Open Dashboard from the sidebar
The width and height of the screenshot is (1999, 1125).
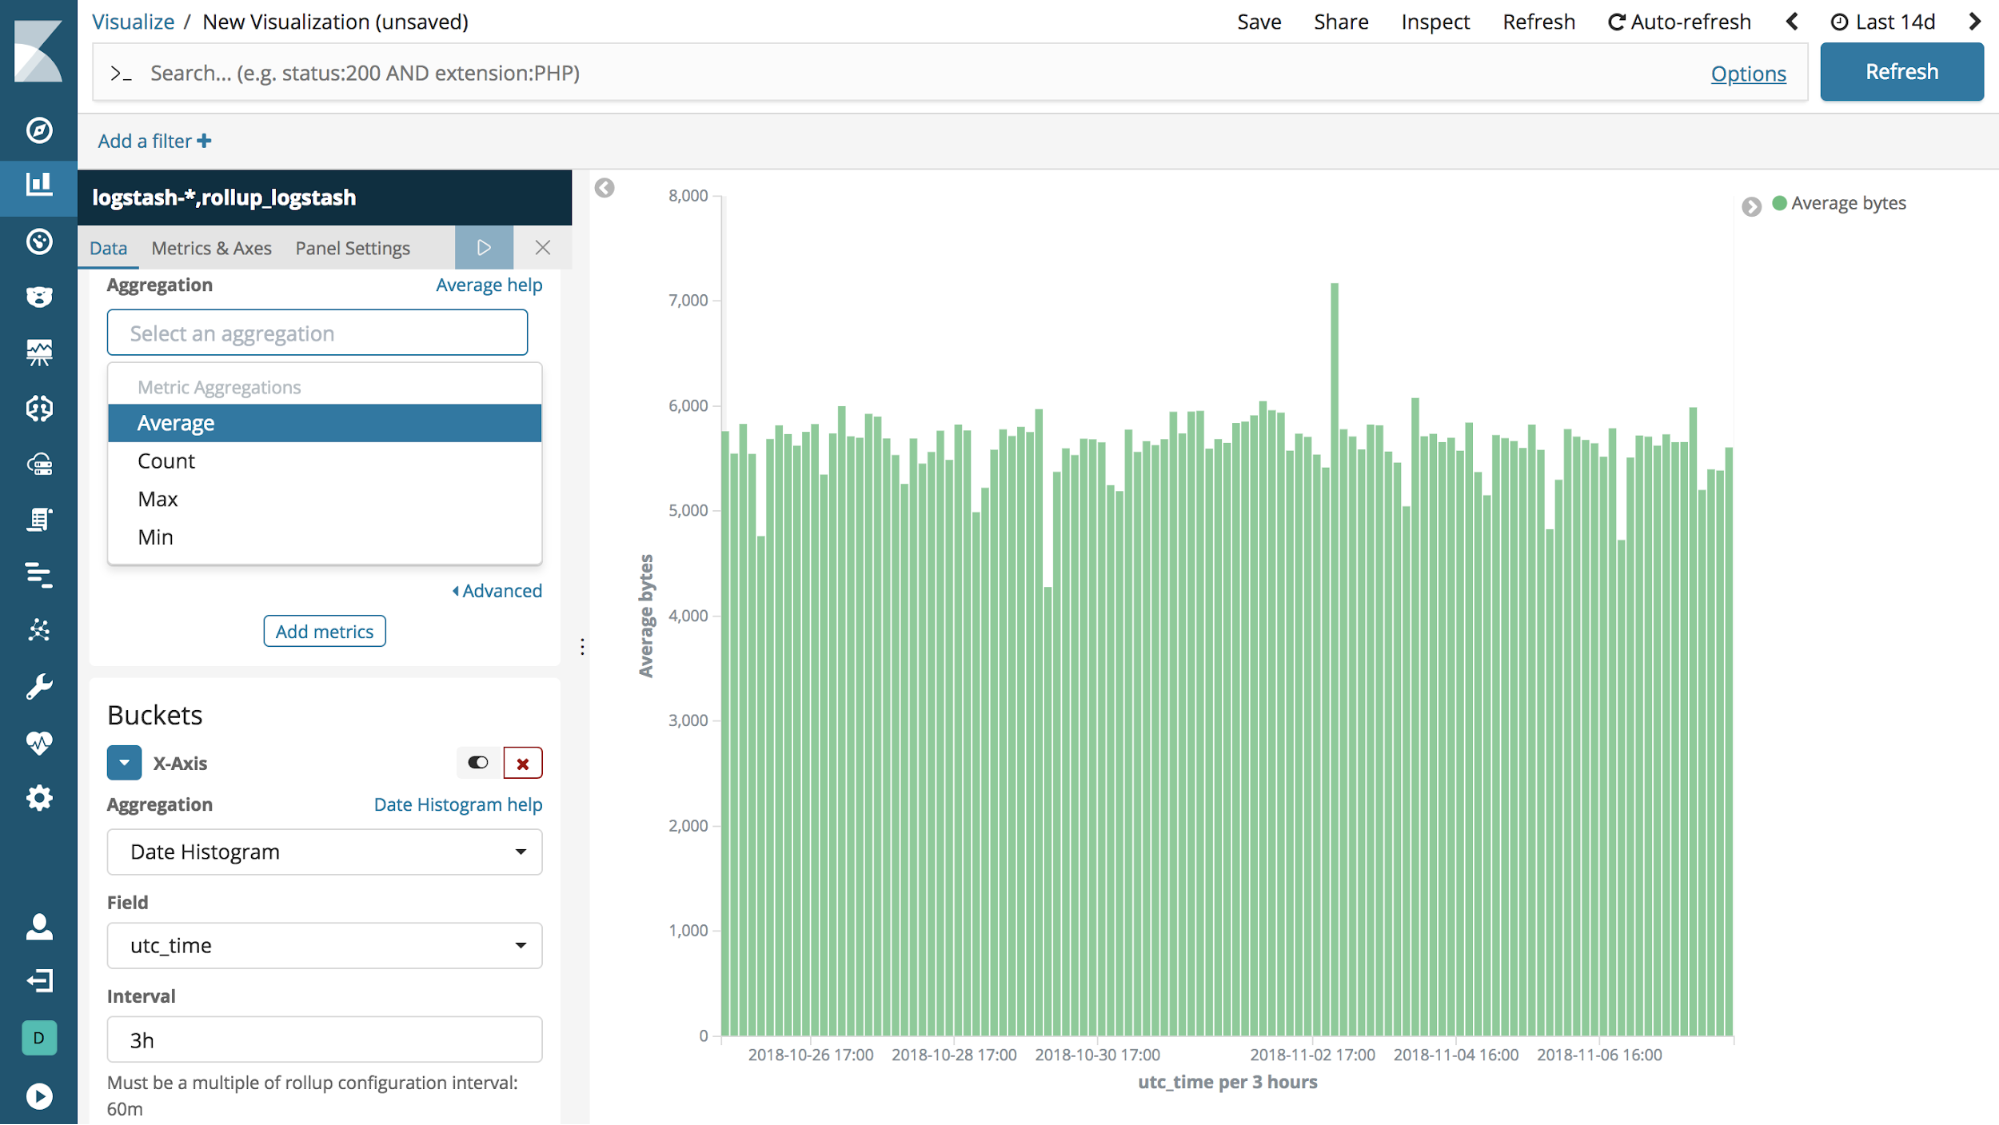point(39,241)
